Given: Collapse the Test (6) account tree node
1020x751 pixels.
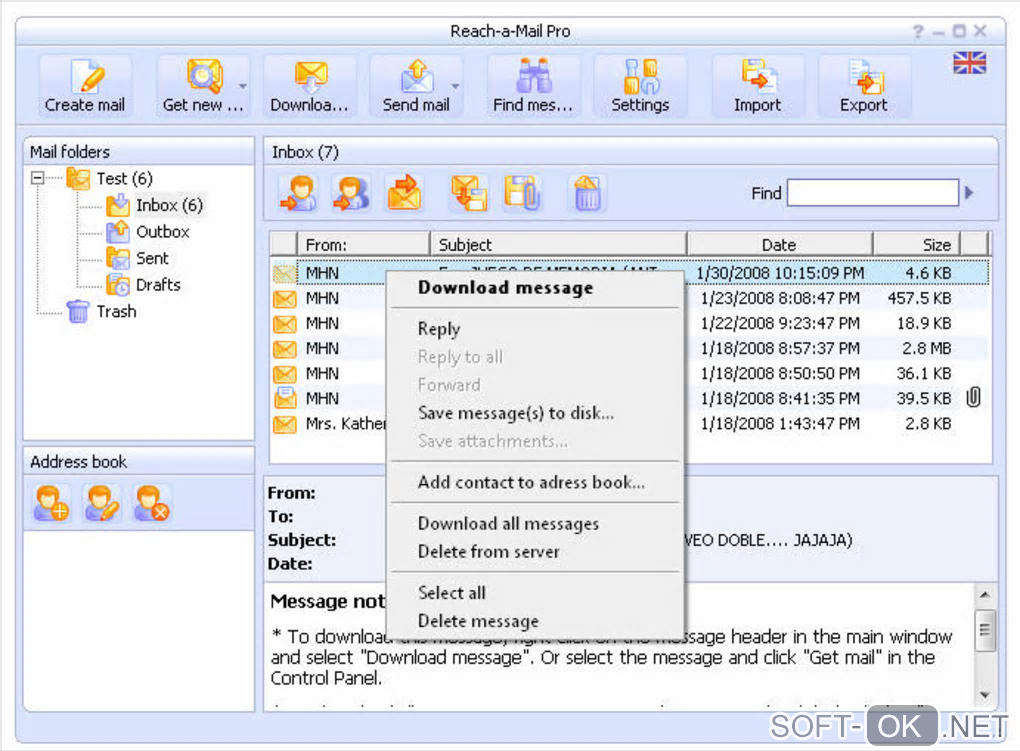Looking at the screenshot, I should tap(38, 178).
